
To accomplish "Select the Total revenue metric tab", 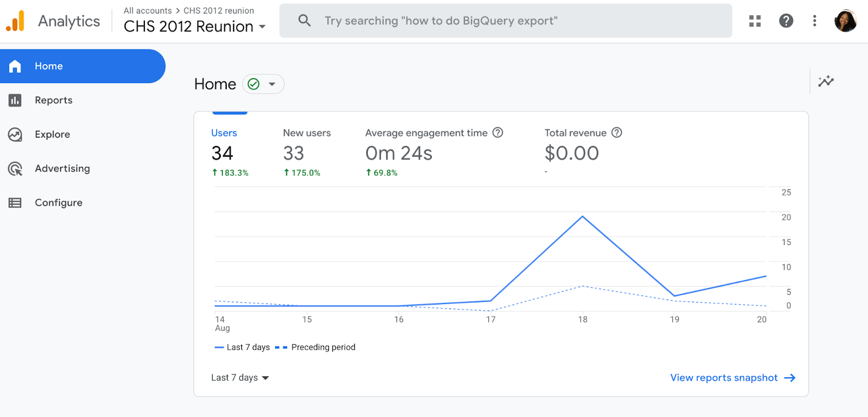I will tap(583, 152).
